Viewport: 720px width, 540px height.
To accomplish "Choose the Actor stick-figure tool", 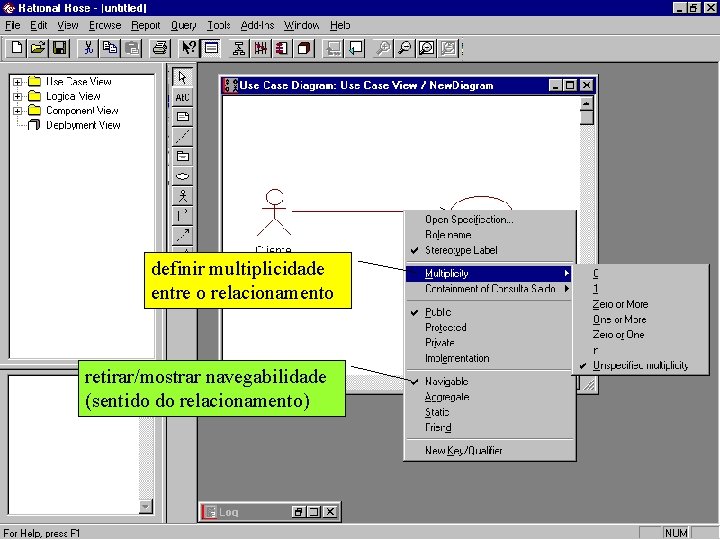I will (183, 196).
